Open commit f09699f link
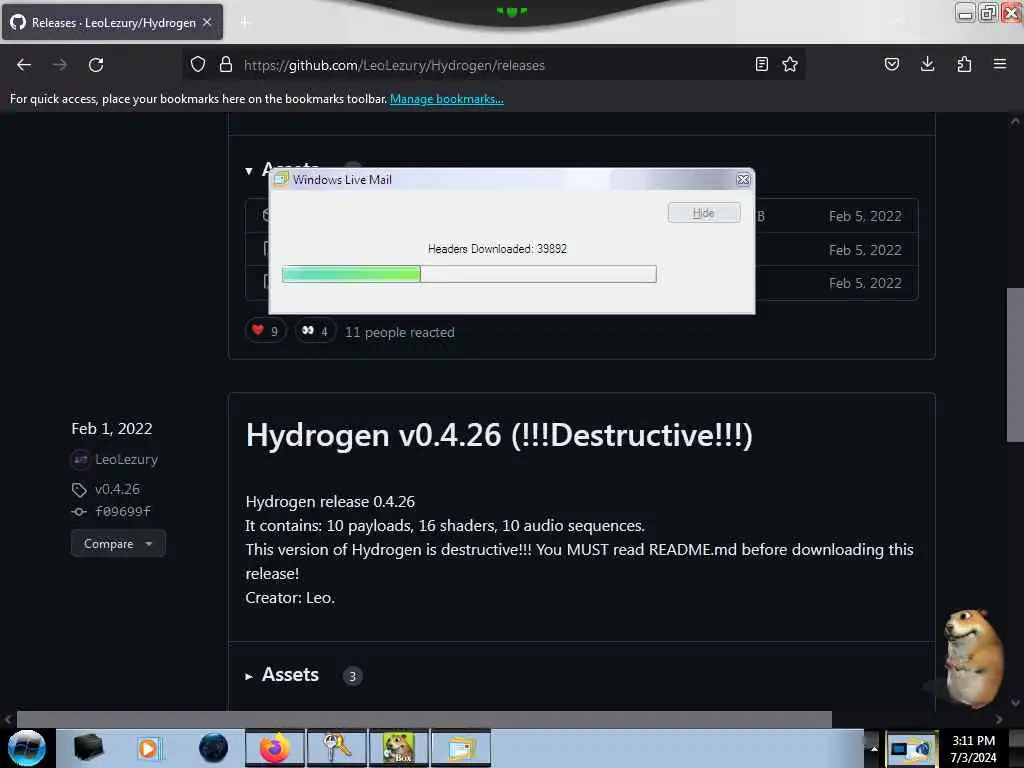1024x768 pixels. coord(123,511)
